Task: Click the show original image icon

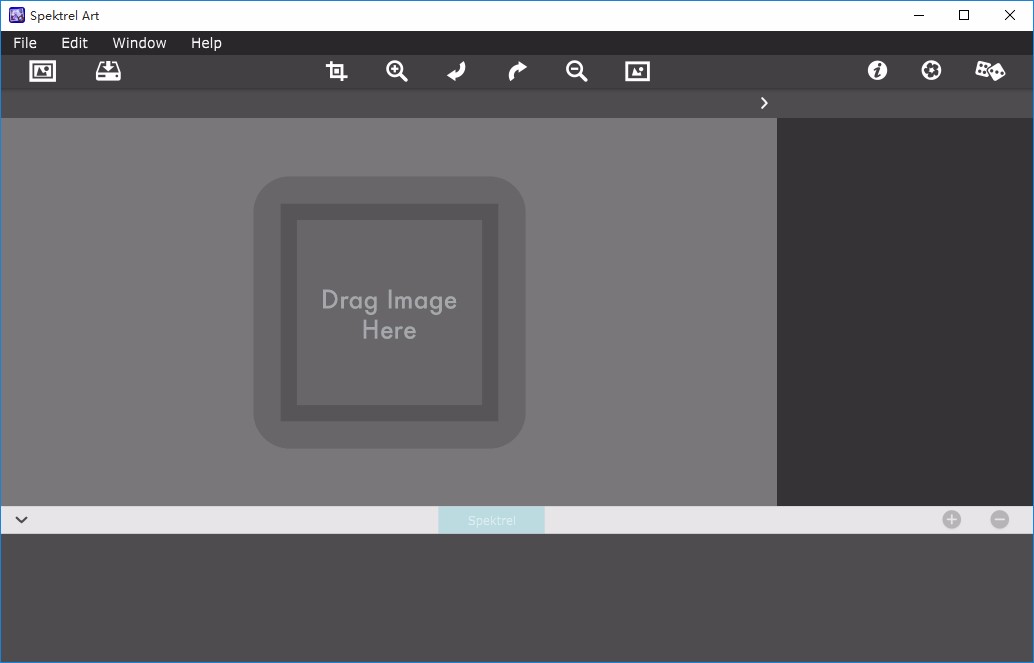Action: (637, 71)
